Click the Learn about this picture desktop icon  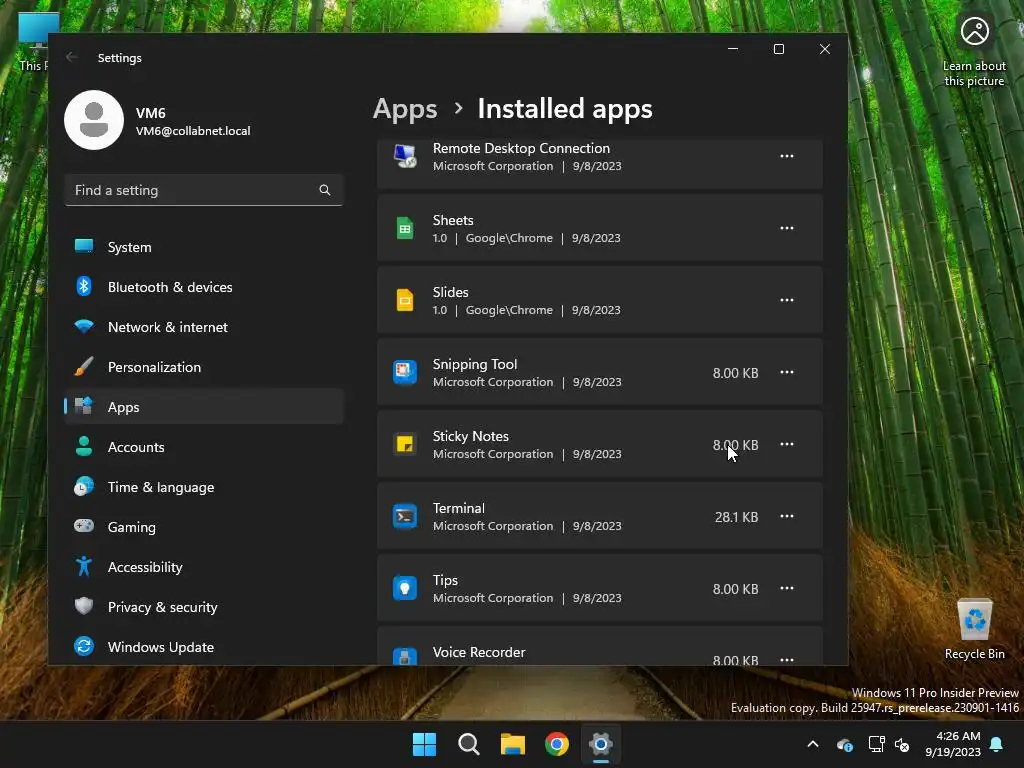974,51
